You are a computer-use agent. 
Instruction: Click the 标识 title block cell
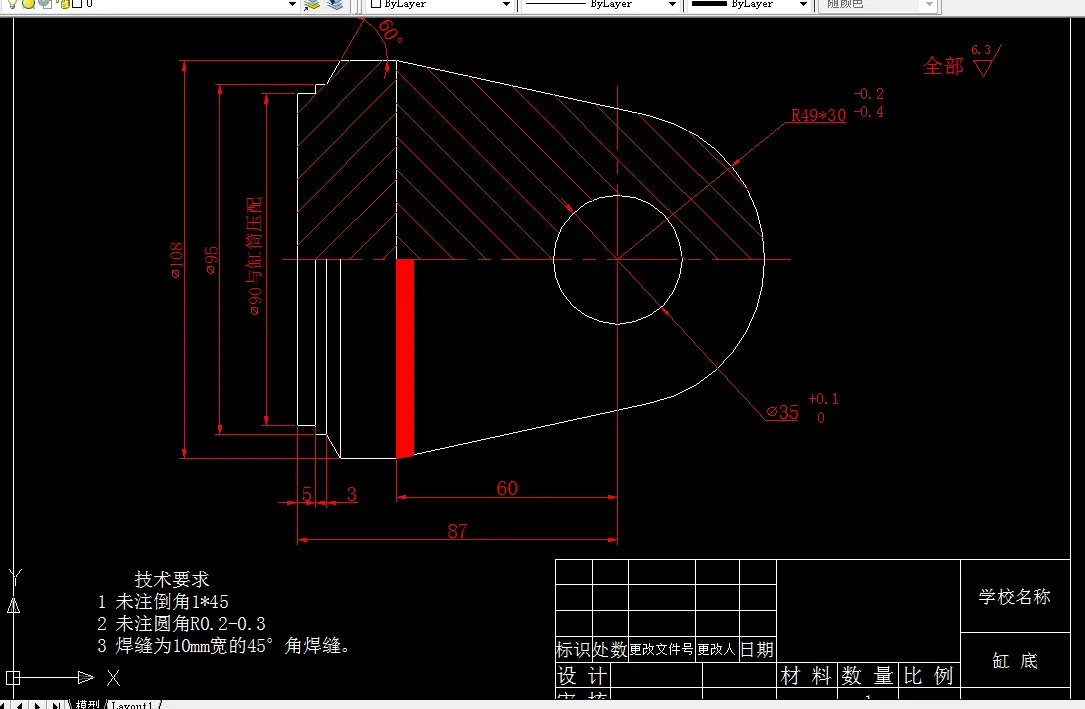[x=574, y=650]
